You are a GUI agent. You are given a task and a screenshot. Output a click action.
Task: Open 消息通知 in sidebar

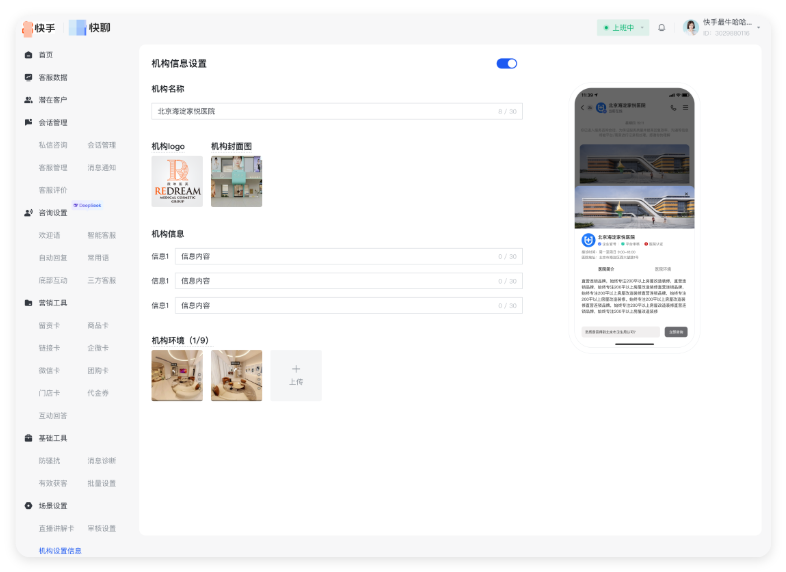pos(102,167)
